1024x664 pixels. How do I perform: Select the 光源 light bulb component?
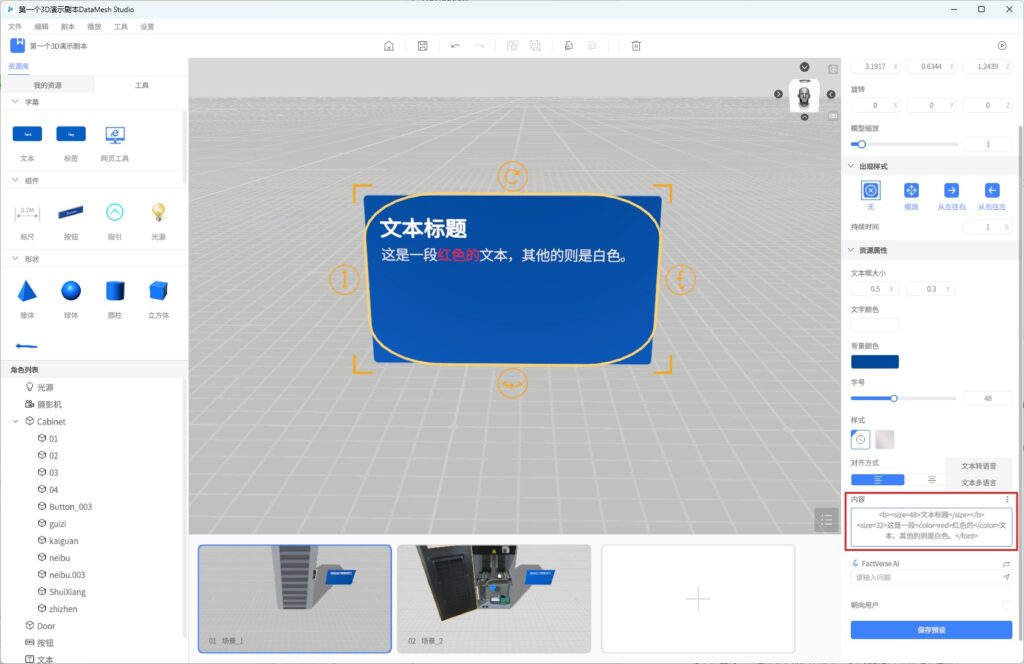158,211
